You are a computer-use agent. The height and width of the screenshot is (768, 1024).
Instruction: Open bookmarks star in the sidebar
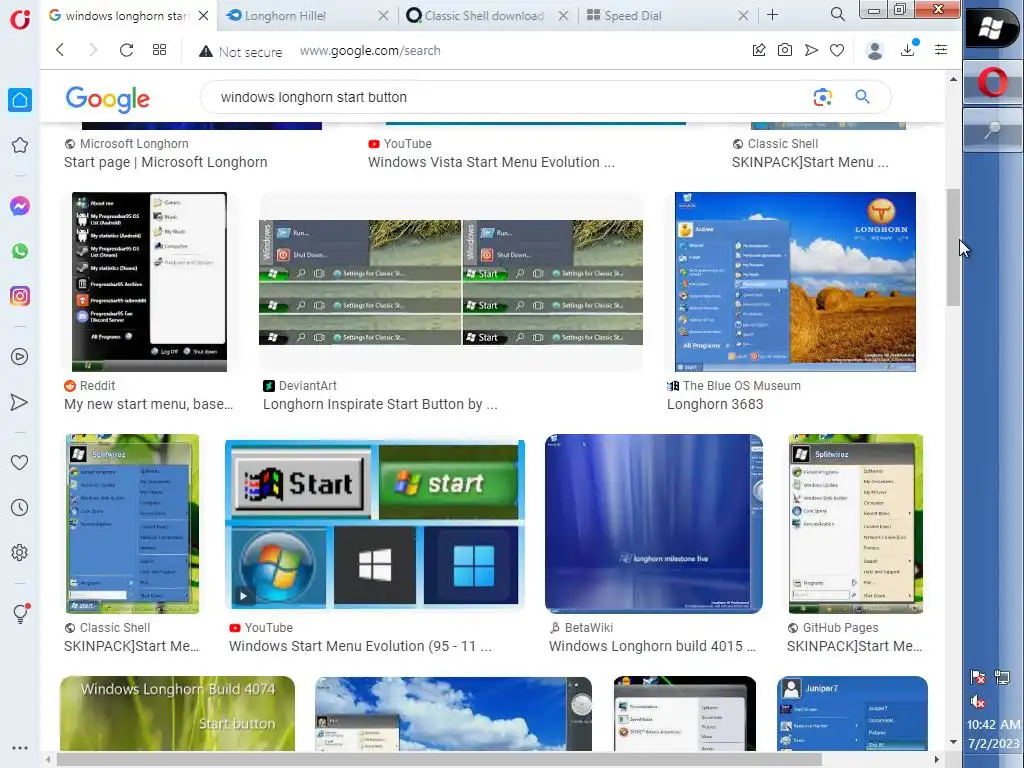pos(20,145)
